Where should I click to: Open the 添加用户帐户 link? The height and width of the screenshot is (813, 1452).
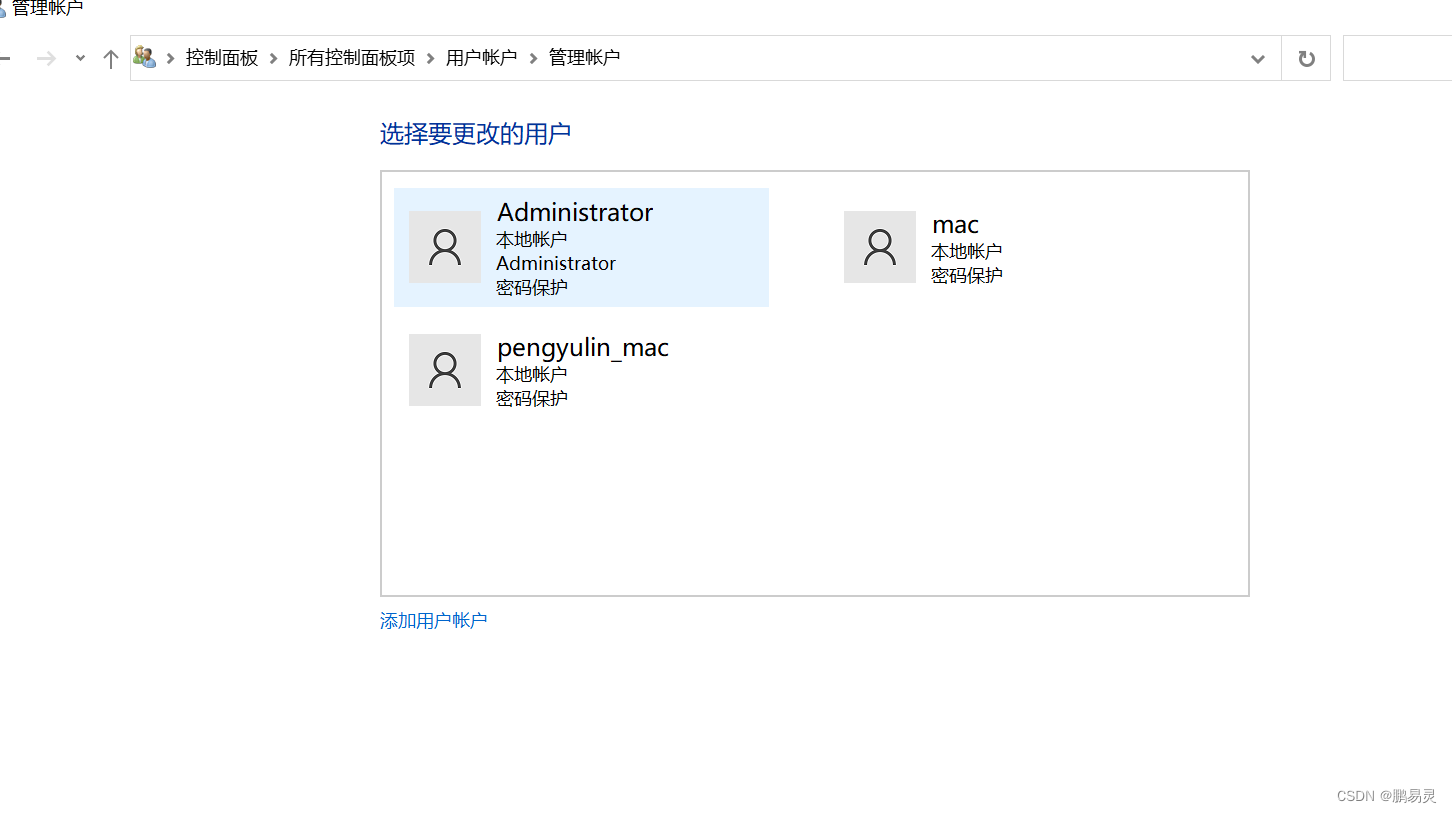(433, 620)
